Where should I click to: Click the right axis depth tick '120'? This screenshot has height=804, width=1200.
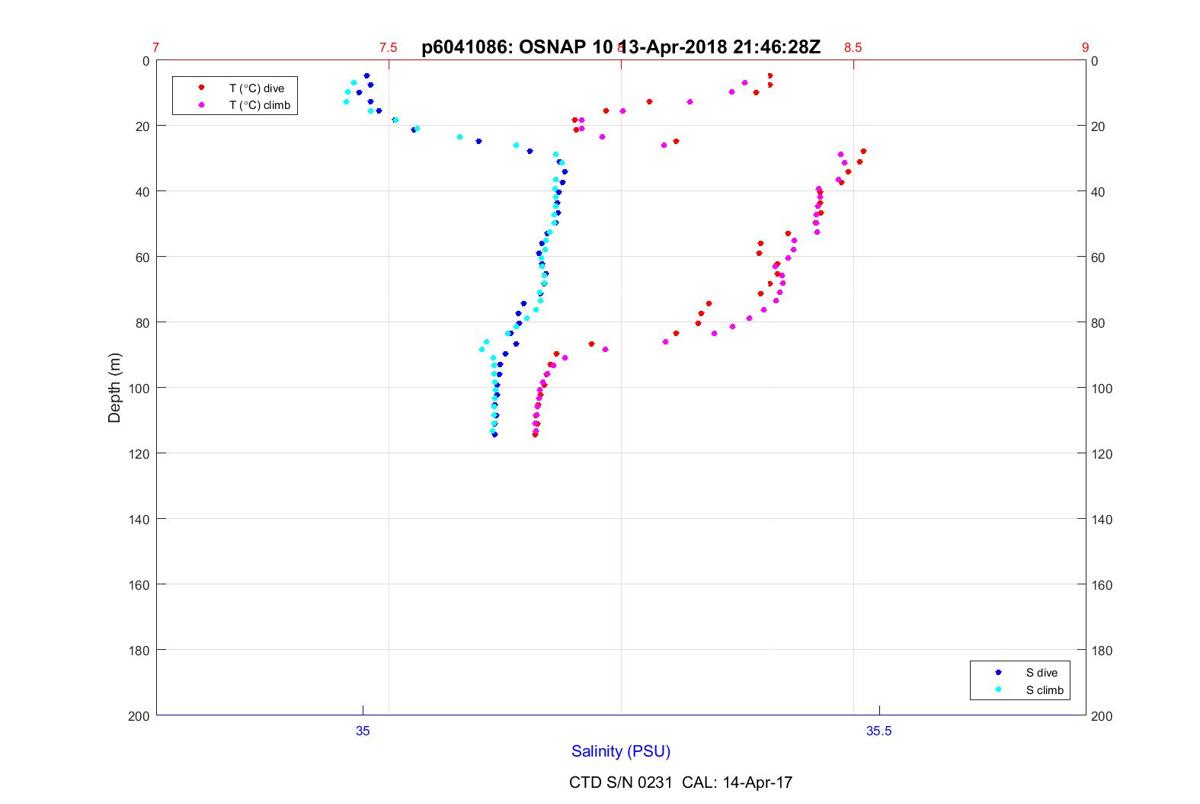1102,454
